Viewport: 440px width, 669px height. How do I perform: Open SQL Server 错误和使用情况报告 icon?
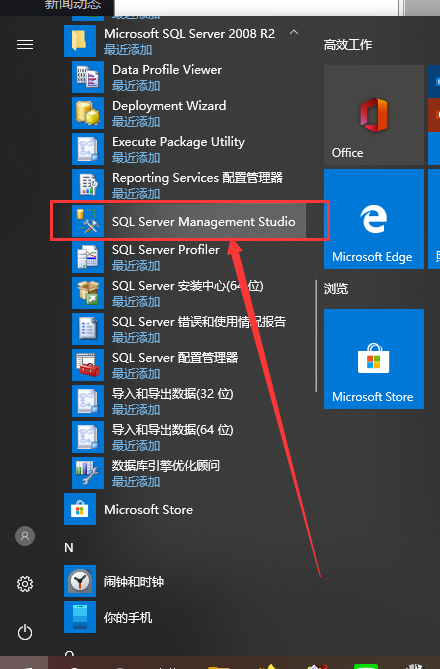point(88,329)
